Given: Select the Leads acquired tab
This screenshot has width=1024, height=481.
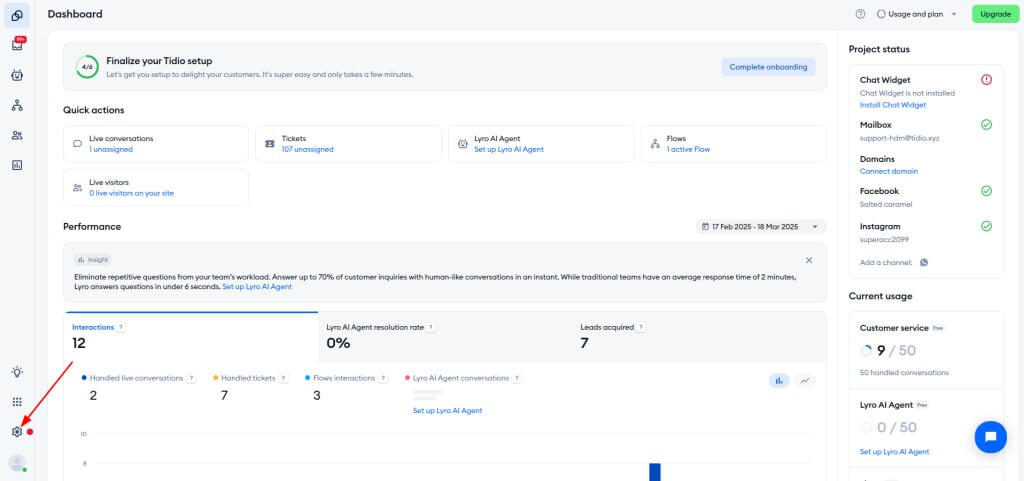Looking at the screenshot, I should click(x=699, y=337).
